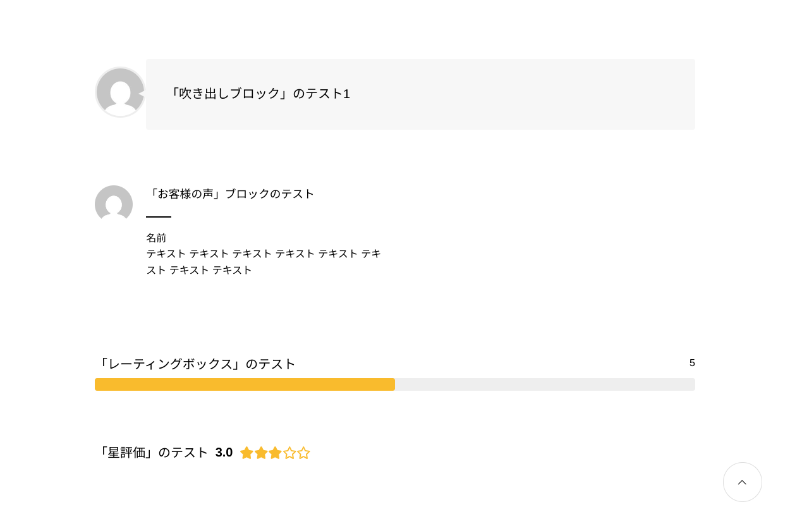Click the 3.0 star rating score

[224, 453]
